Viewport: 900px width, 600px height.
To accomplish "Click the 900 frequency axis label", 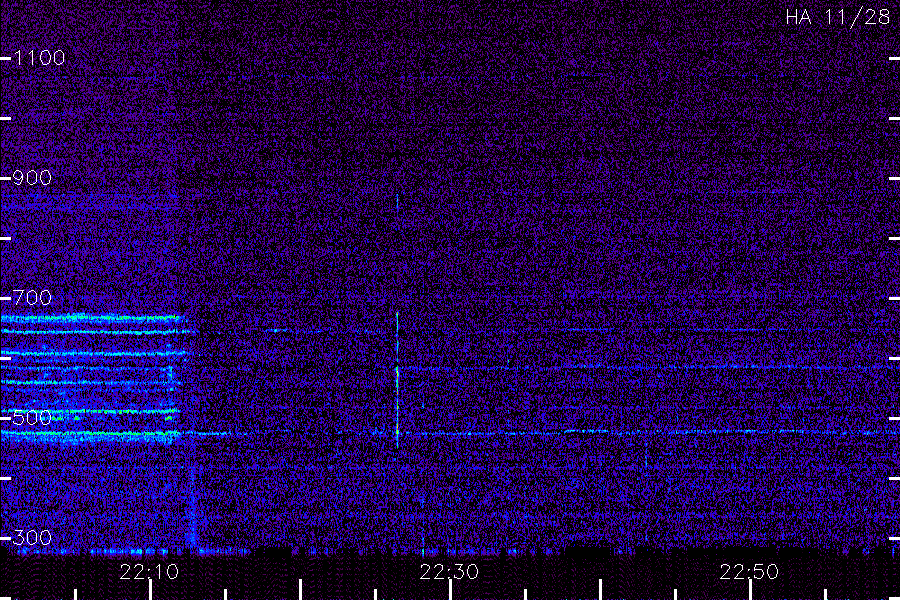I will tap(32, 178).
